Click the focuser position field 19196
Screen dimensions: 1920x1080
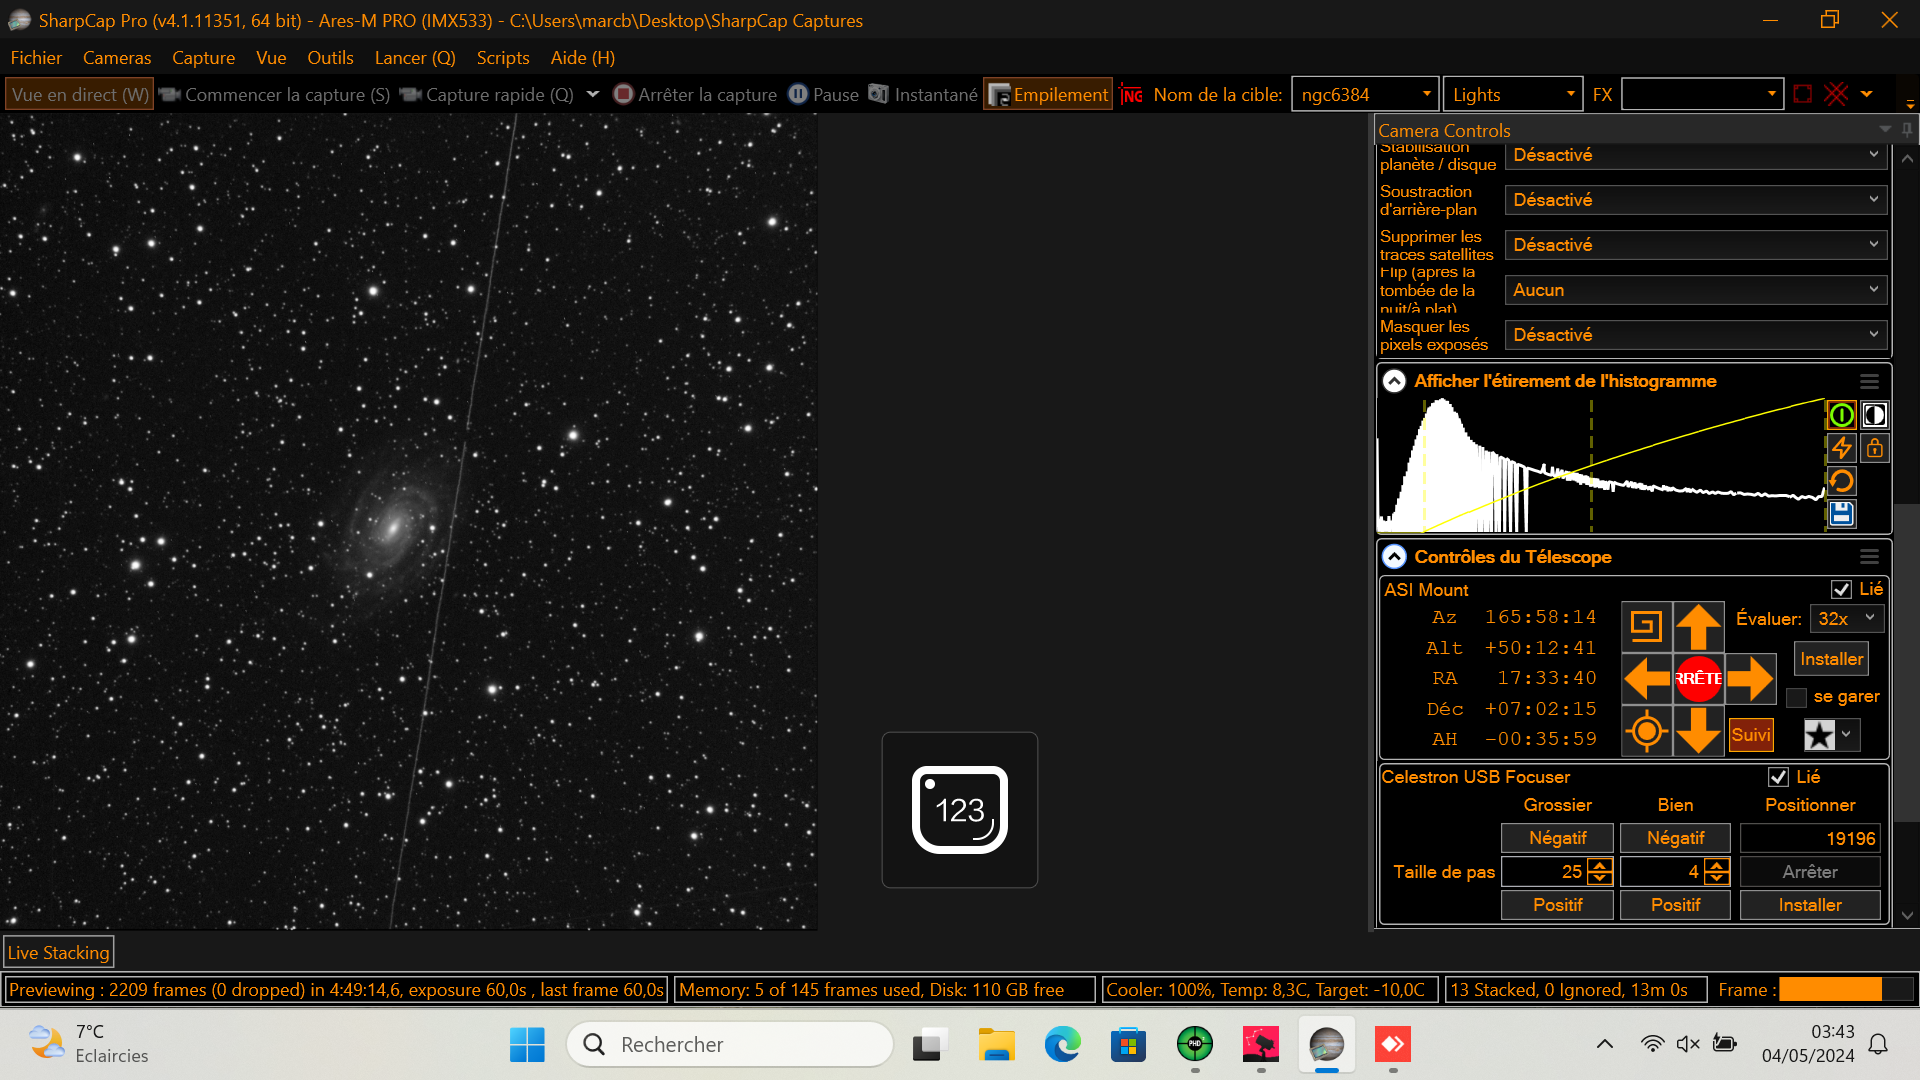click(x=1810, y=838)
